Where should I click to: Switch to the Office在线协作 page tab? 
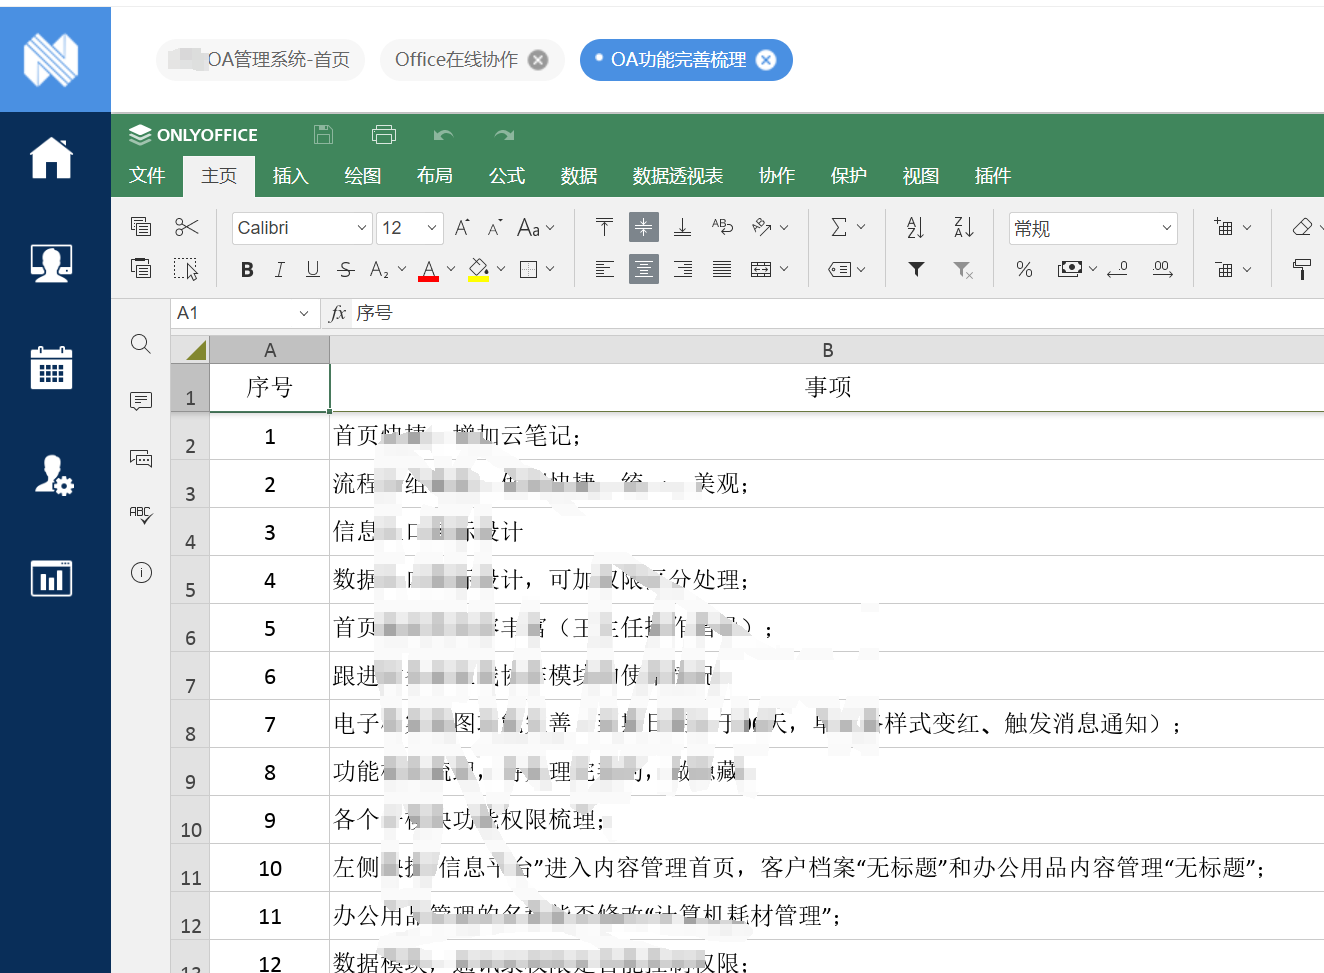(x=457, y=60)
